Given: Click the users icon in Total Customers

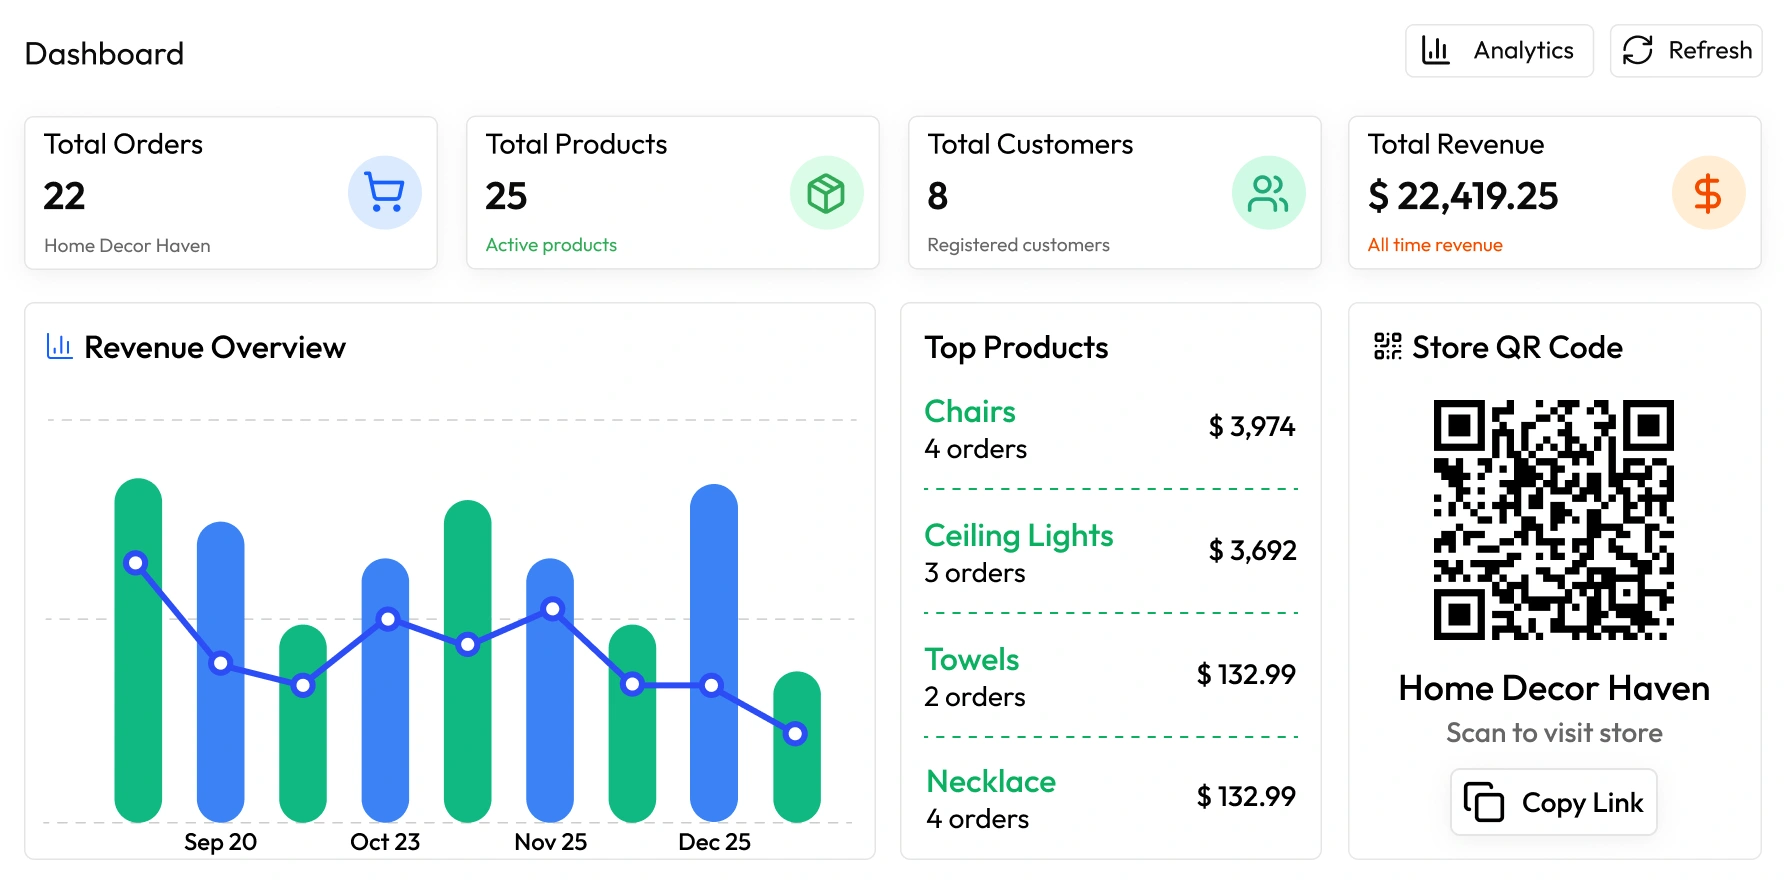Looking at the screenshot, I should pos(1268,193).
